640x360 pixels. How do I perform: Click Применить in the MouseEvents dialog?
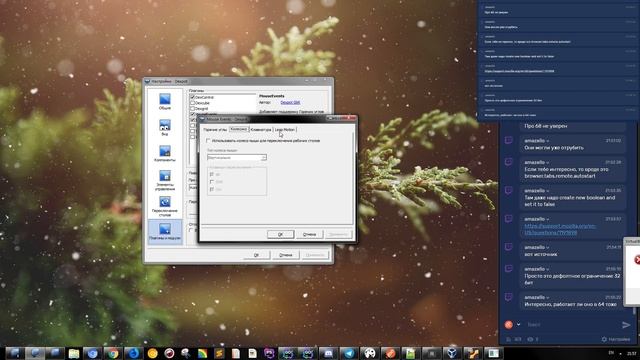338,234
